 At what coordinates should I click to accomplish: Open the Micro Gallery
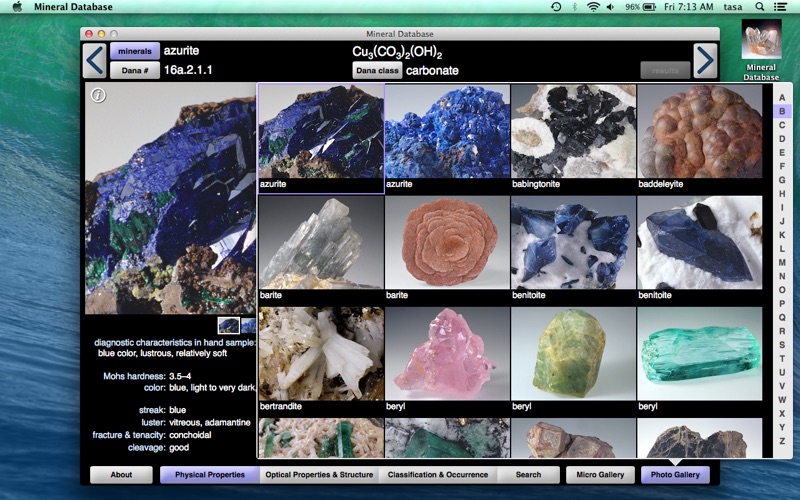click(x=600, y=475)
